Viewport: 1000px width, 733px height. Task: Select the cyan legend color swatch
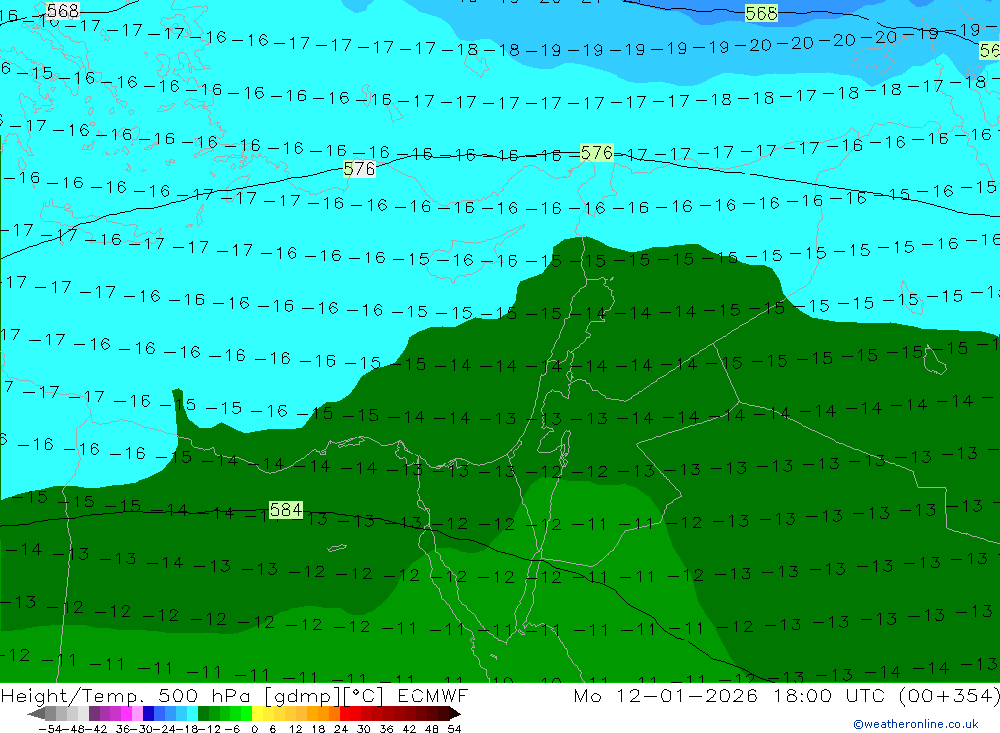192,714
